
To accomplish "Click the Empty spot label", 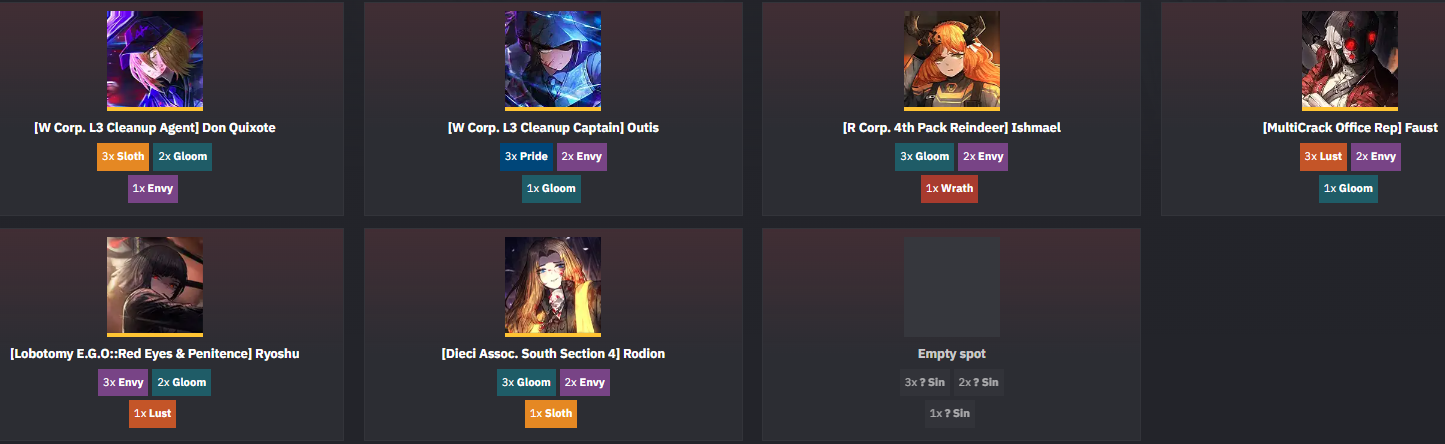I will click(x=952, y=354).
